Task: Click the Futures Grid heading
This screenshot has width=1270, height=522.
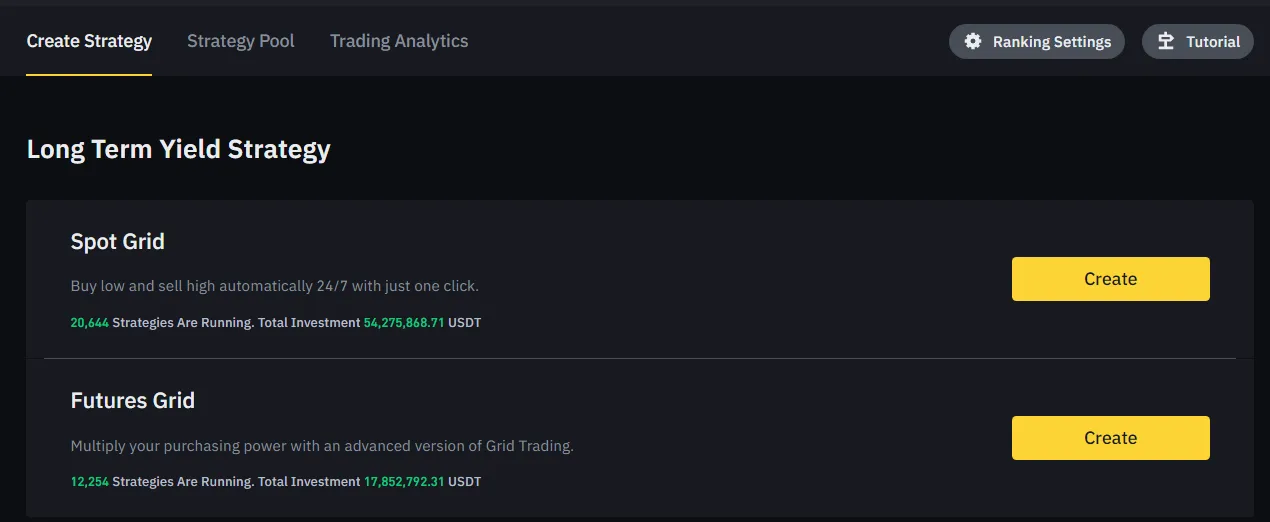Action: (133, 401)
